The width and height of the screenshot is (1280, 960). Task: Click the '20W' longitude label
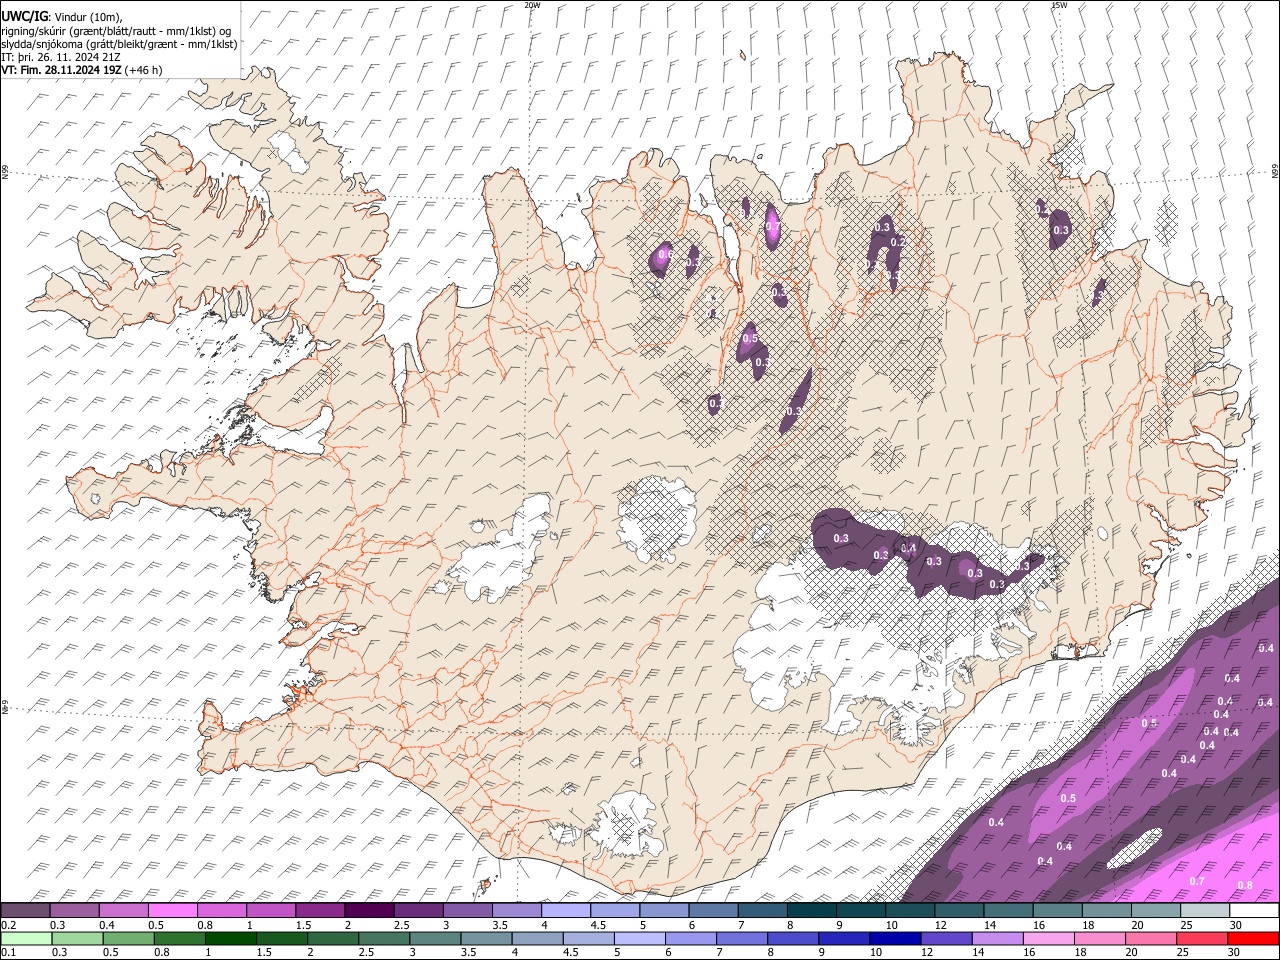532,5
